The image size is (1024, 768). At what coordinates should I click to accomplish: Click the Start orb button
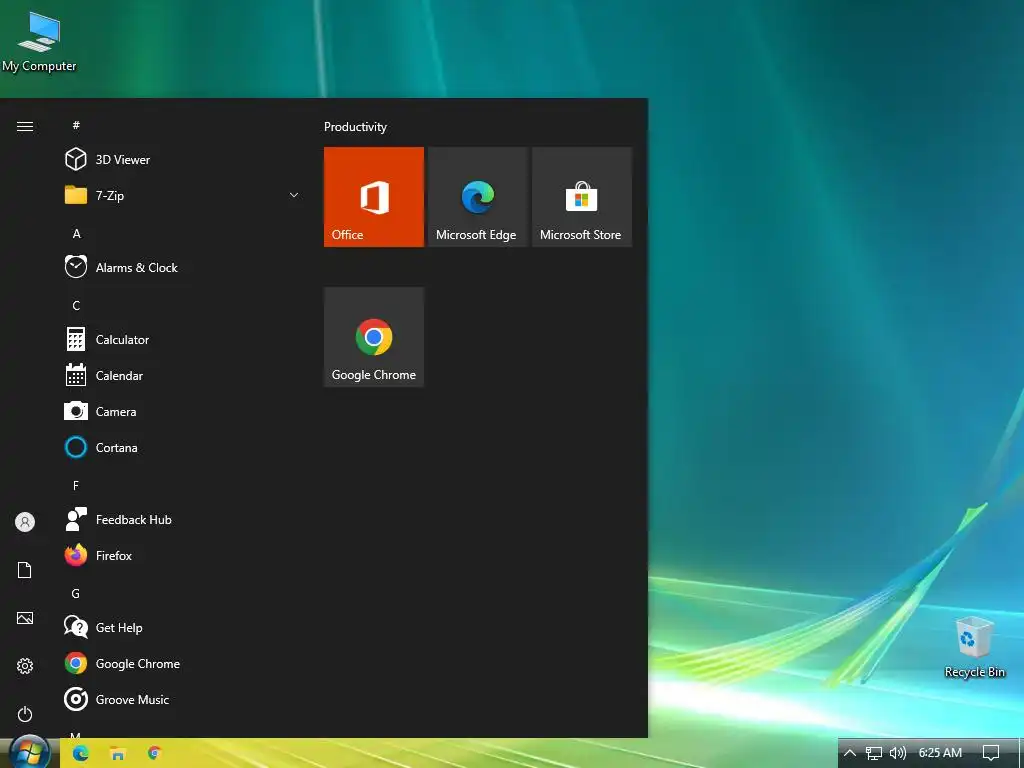pyautogui.click(x=29, y=752)
